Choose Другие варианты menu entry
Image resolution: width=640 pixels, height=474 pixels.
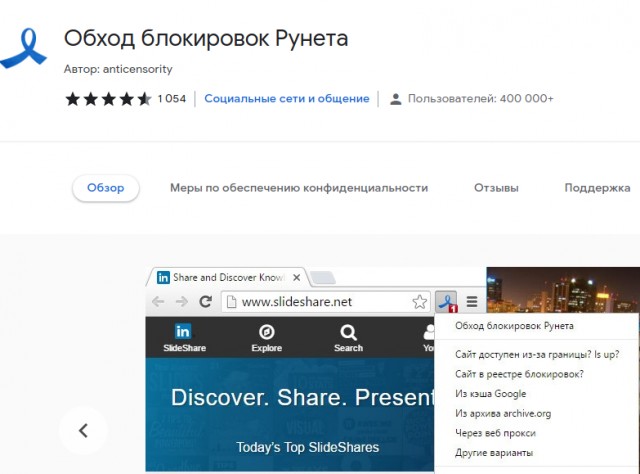click(494, 452)
